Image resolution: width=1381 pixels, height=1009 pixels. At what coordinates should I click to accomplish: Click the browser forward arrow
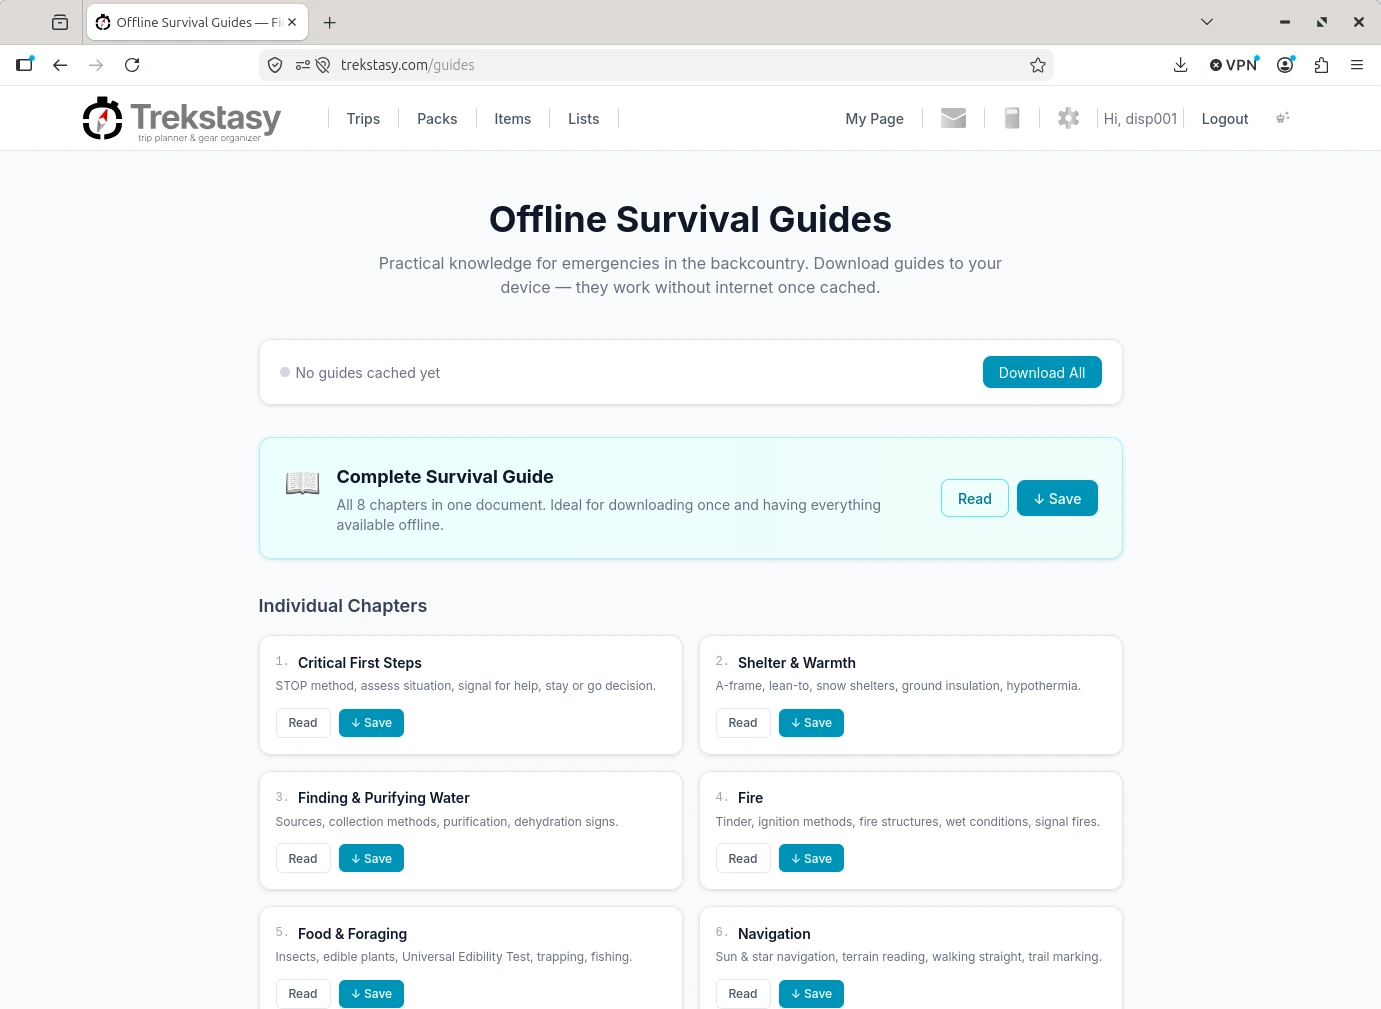96,65
